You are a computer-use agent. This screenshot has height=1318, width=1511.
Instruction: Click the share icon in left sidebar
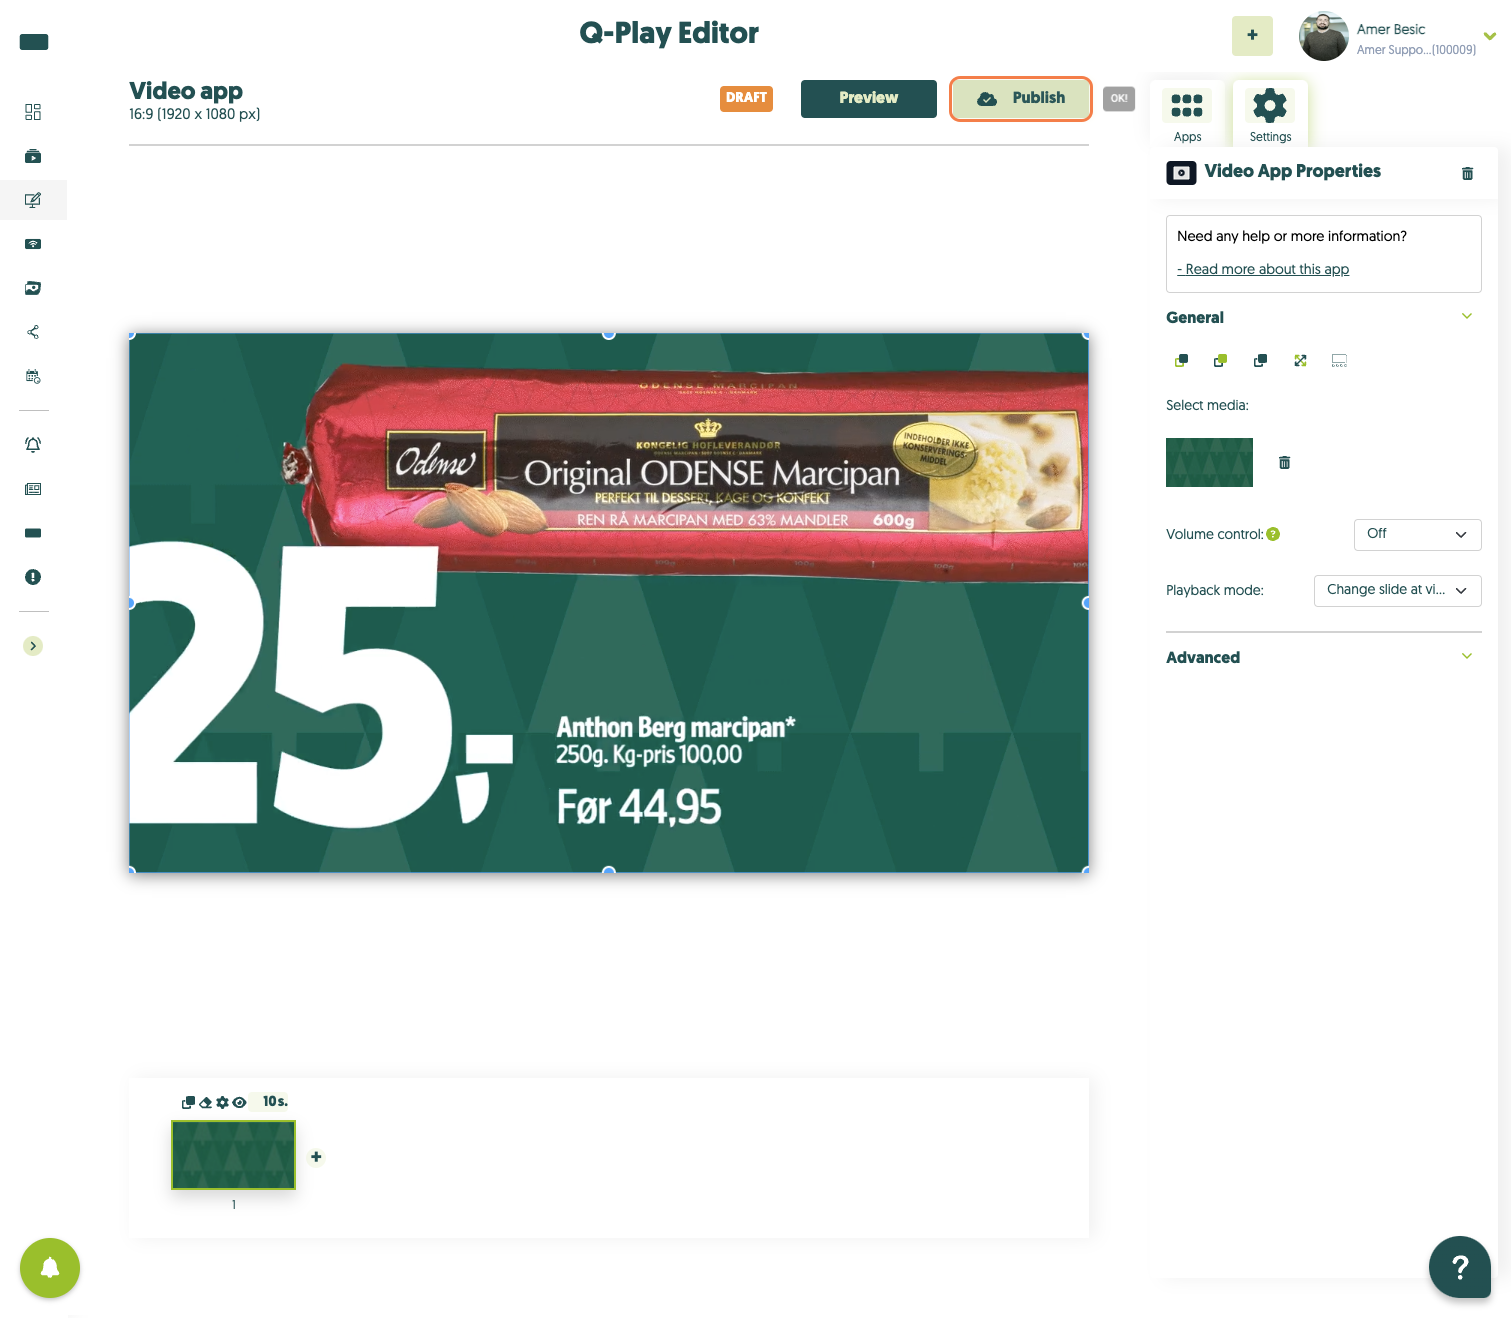[33, 332]
